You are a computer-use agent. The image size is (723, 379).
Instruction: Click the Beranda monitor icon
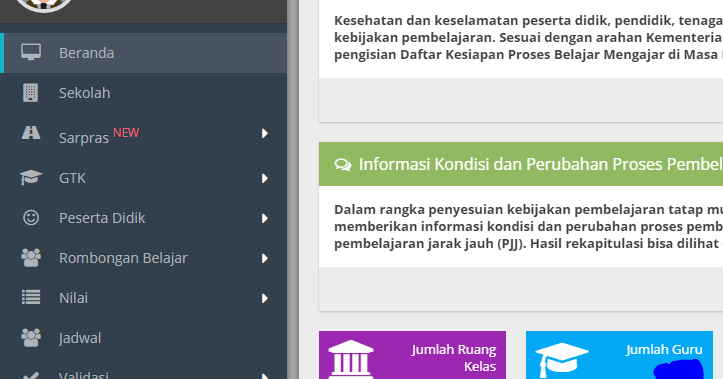coord(31,52)
